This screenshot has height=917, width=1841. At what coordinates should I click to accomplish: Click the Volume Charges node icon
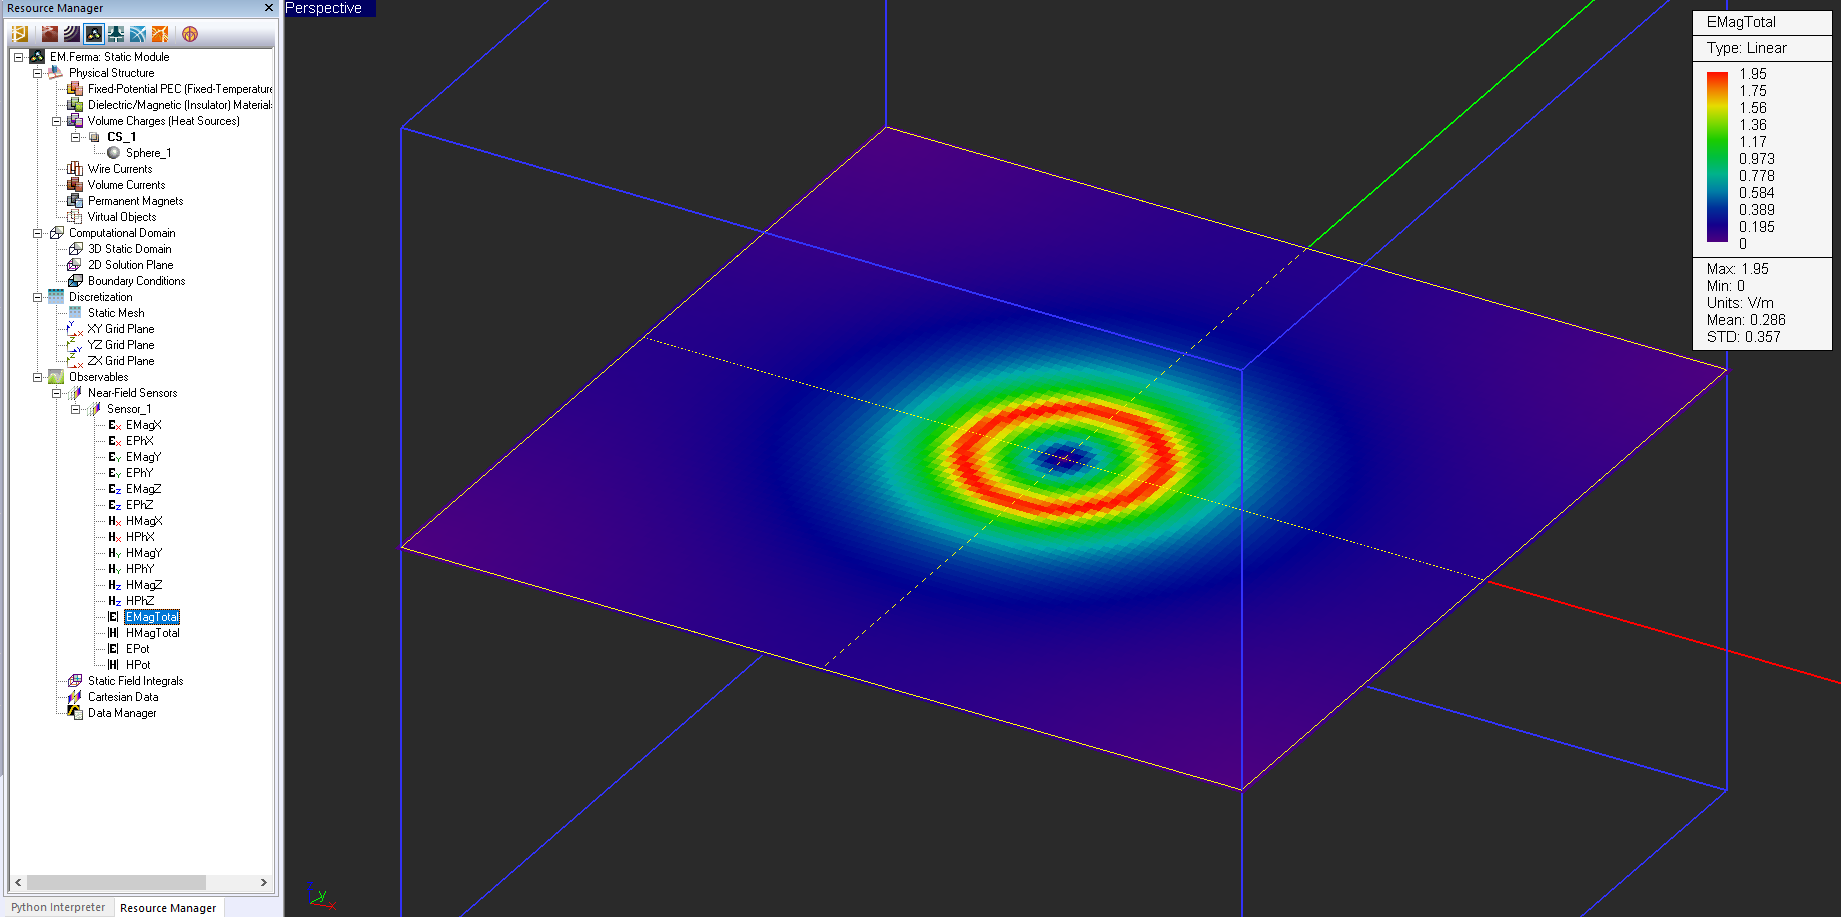point(75,121)
